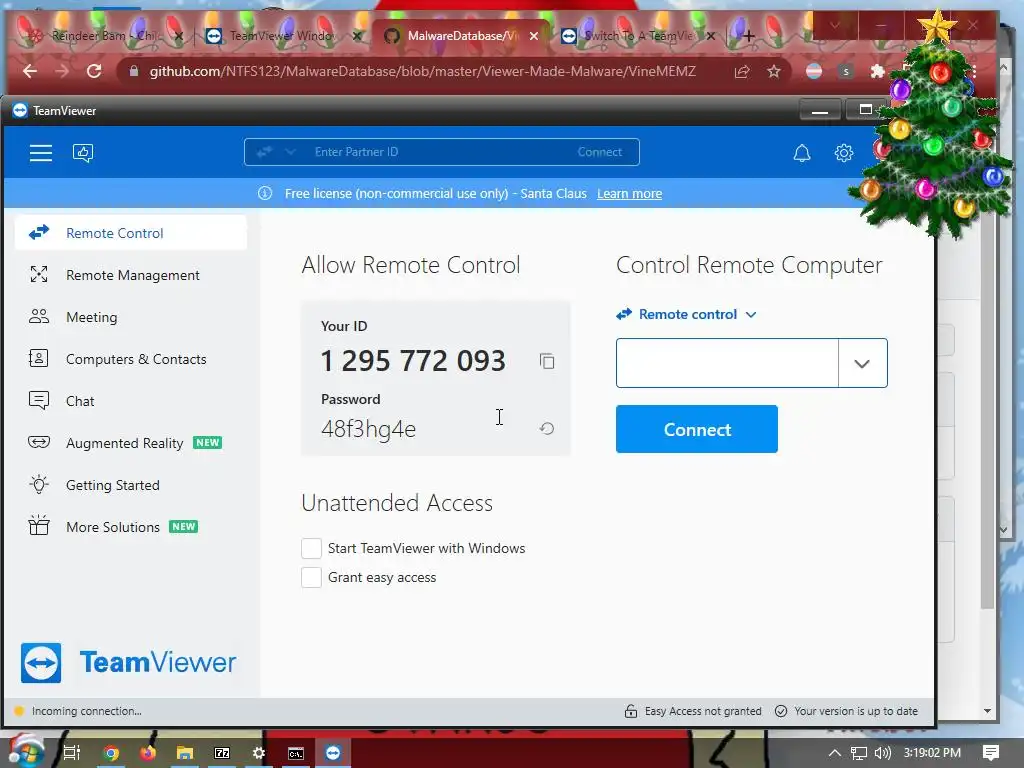
Task: Switch to Switch To A TeamViewer tab
Action: point(639,36)
